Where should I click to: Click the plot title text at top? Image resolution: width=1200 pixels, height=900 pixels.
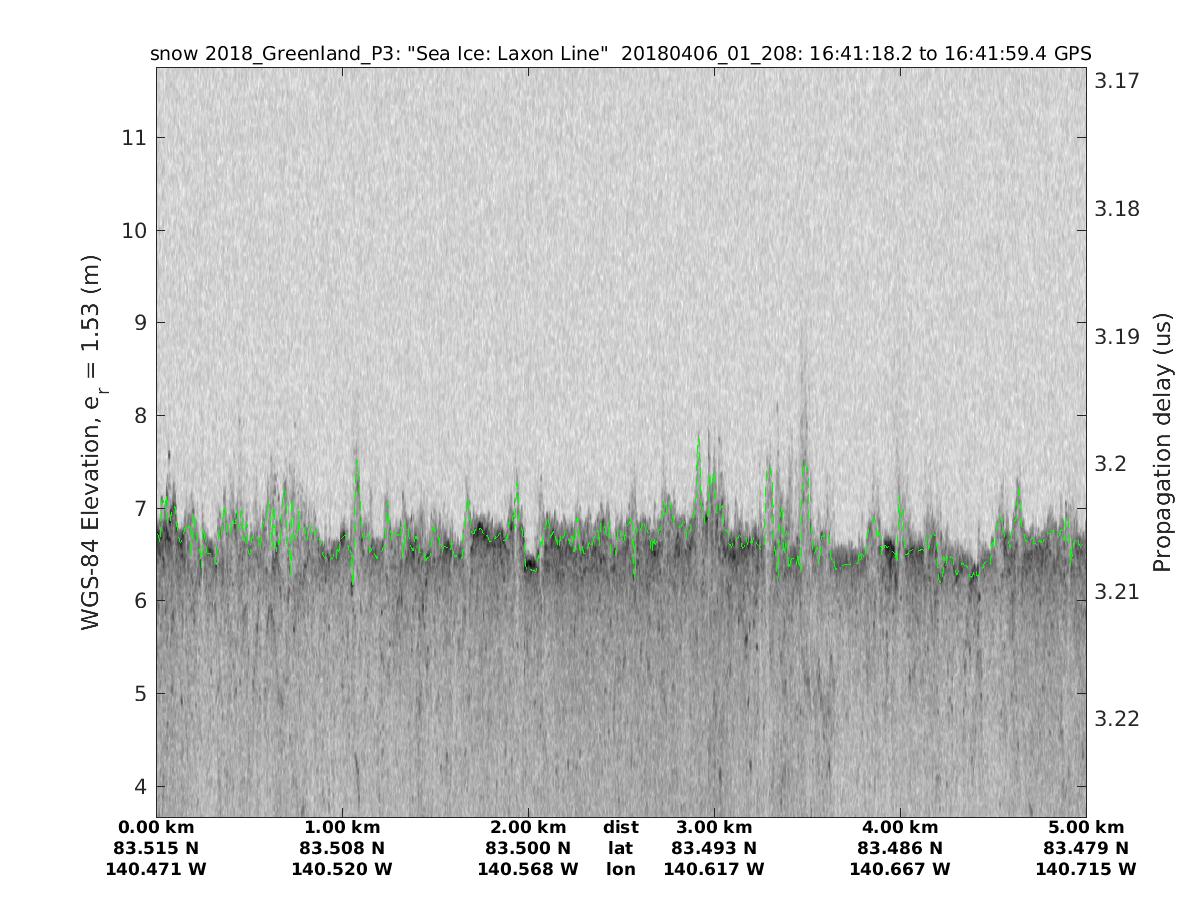[620, 53]
